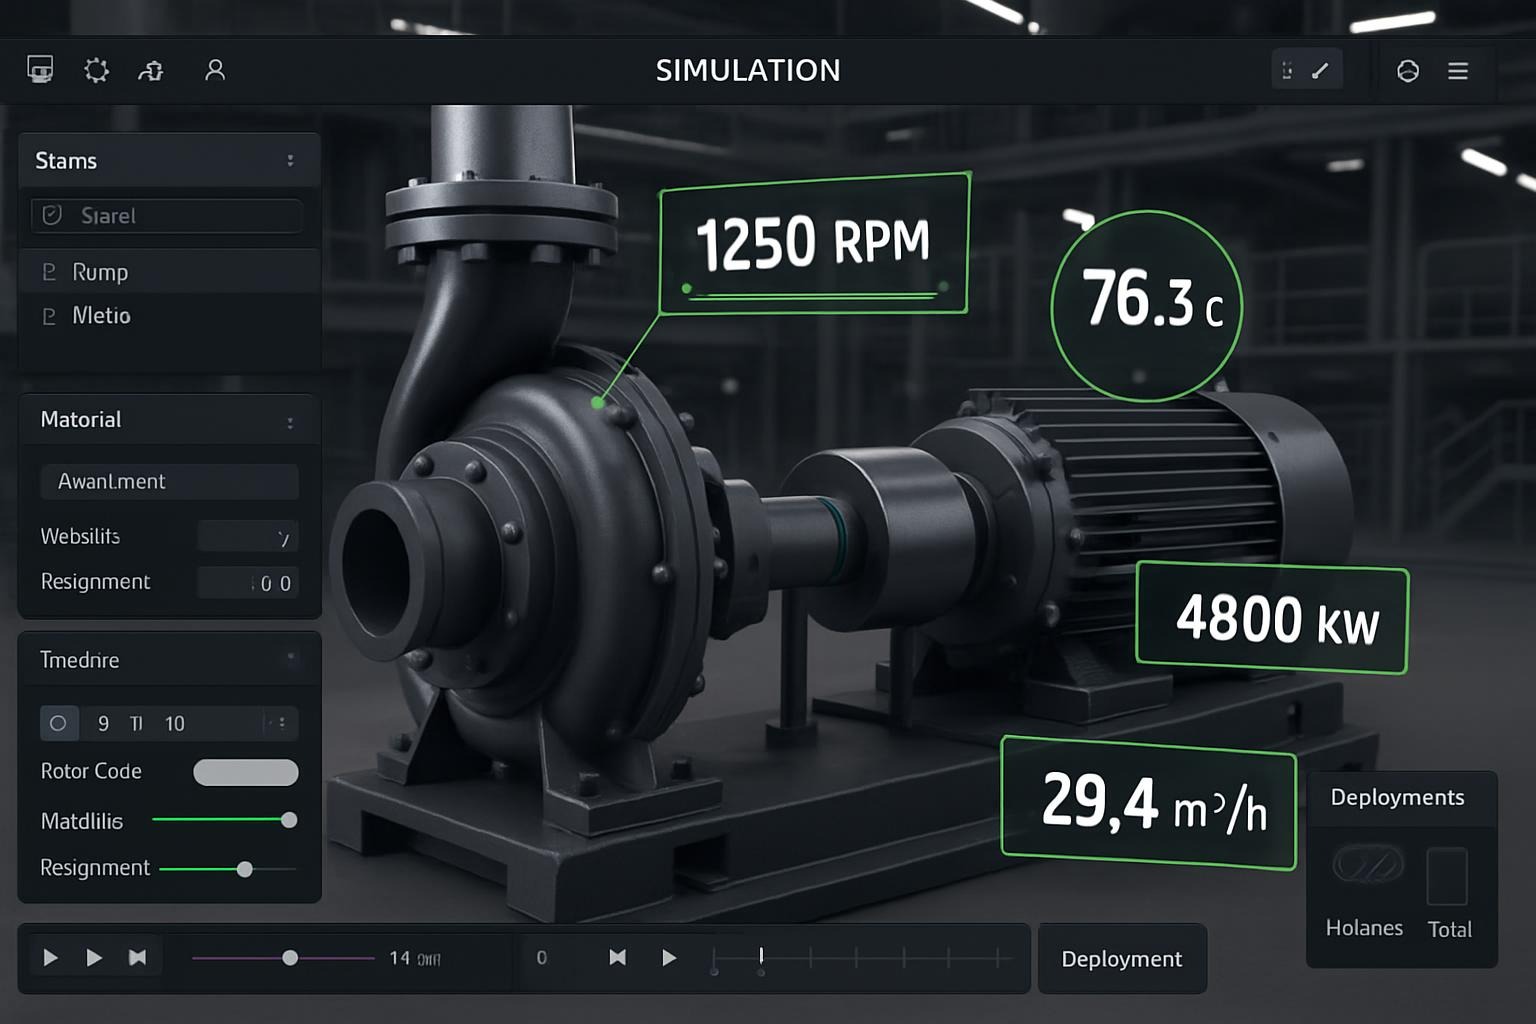Image resolution: width=1536 pixels, height=1024 pixels.
Task: Select the circle radio in Tmednre row
Action: (x=58, y=723)
